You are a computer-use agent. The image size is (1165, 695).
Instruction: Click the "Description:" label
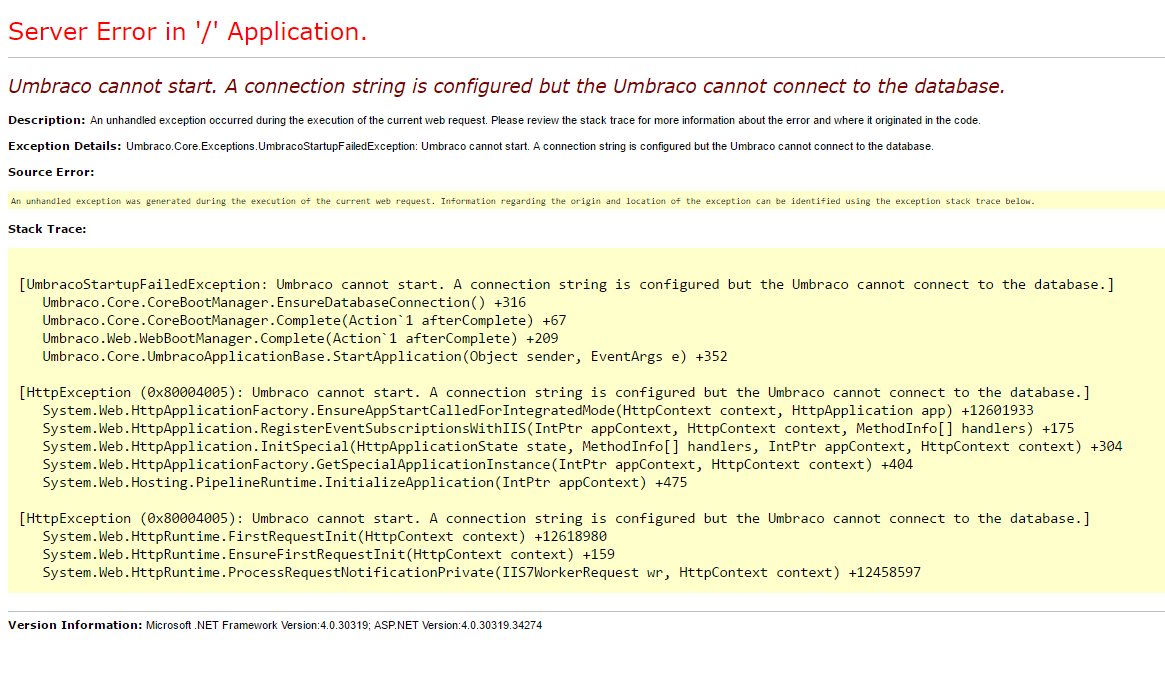[x=47, y=120]
